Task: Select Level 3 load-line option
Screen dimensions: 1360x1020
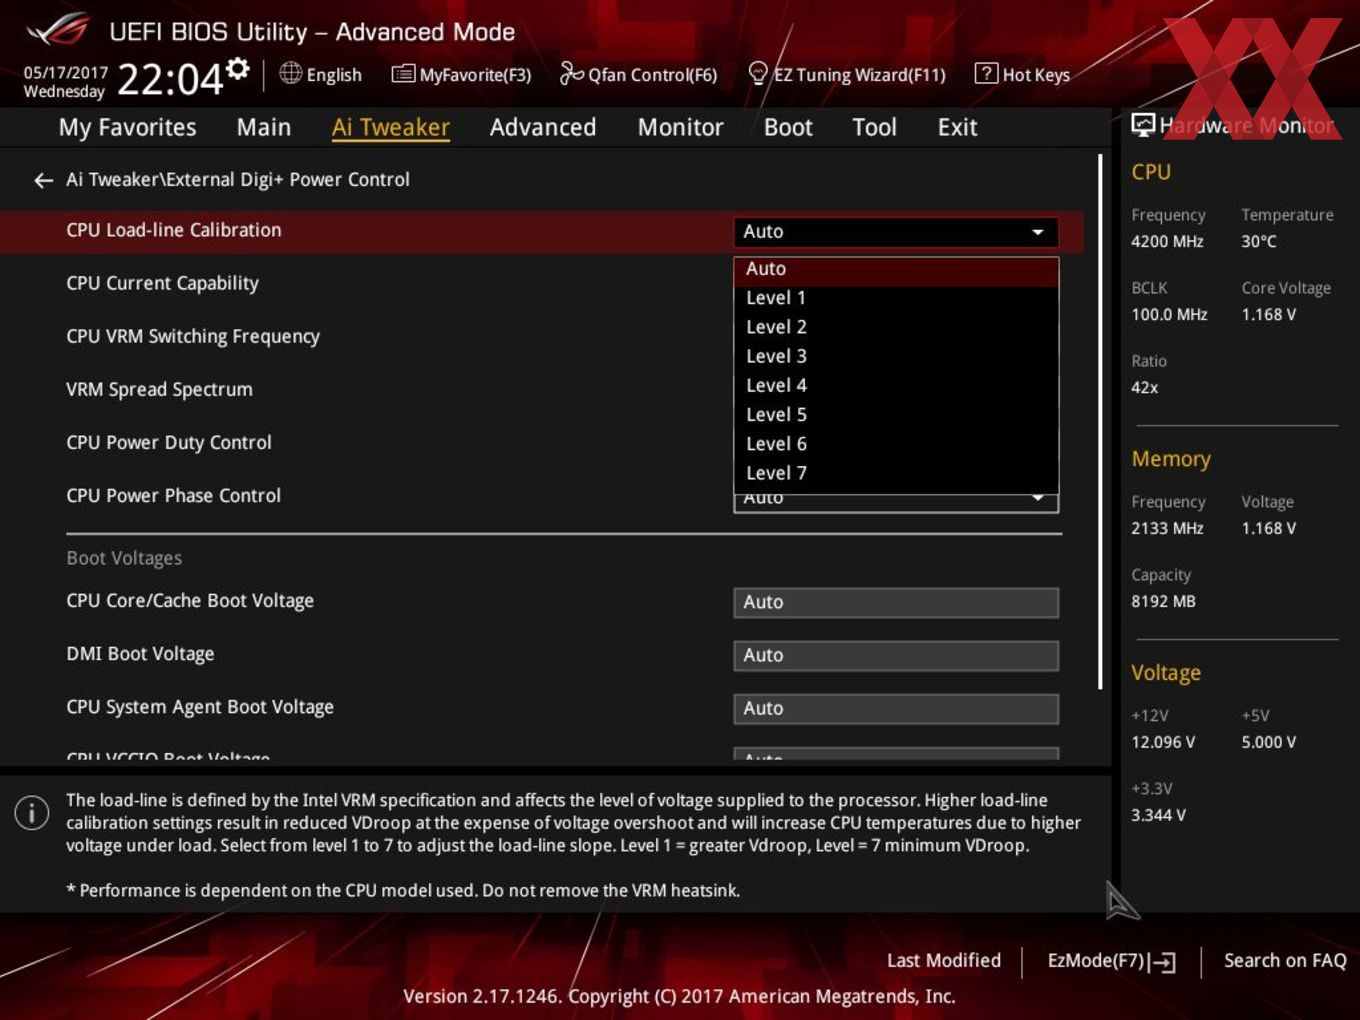Action: 896,356
